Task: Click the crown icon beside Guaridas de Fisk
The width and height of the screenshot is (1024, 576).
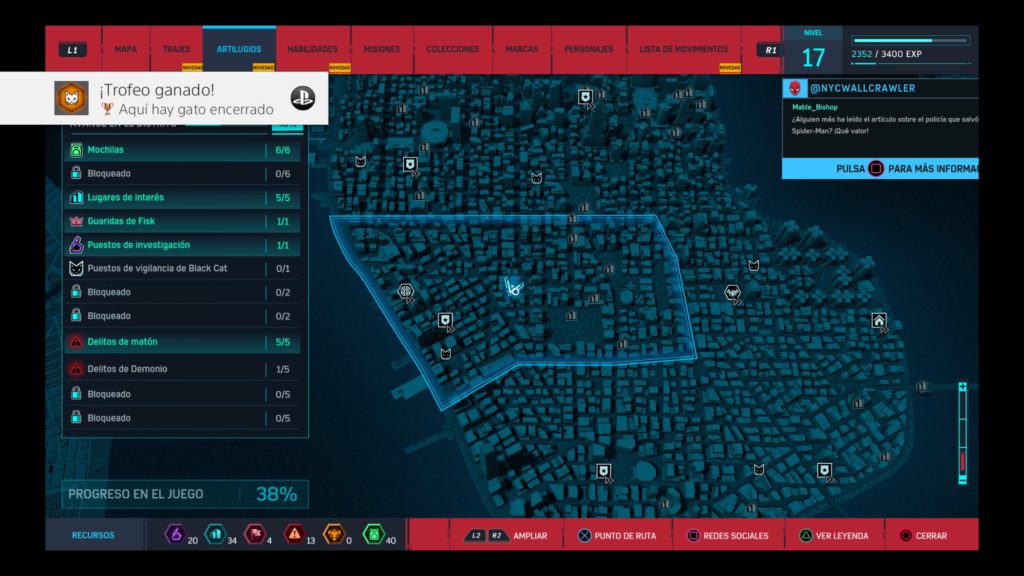Action: tap(75, 221)
